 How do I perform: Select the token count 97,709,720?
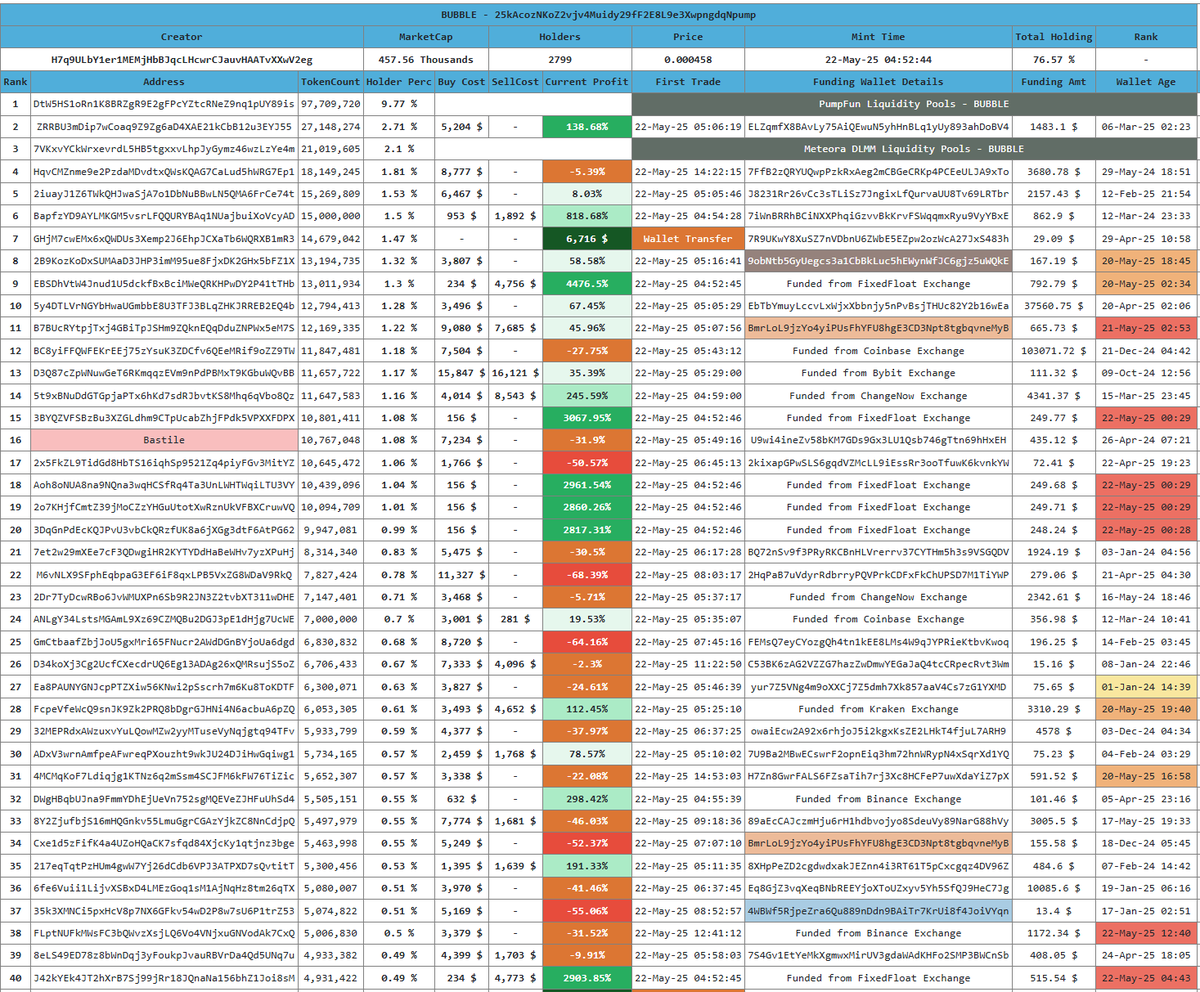[331, 104]
